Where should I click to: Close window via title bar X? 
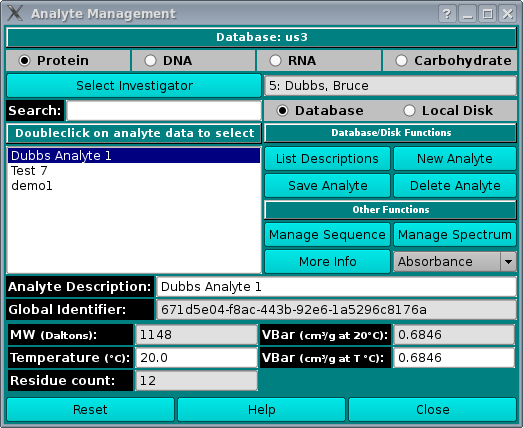(x=508, y=14)
